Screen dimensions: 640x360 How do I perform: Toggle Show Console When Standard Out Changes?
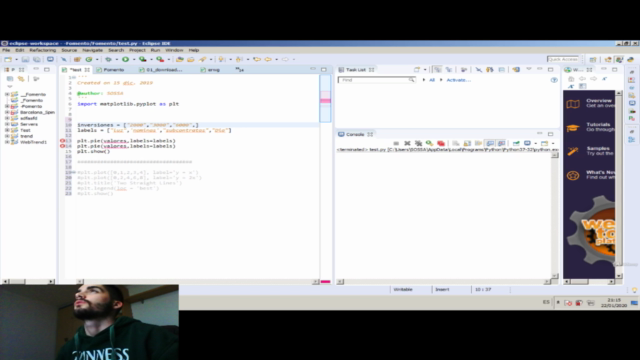click(x=490, y=143)
